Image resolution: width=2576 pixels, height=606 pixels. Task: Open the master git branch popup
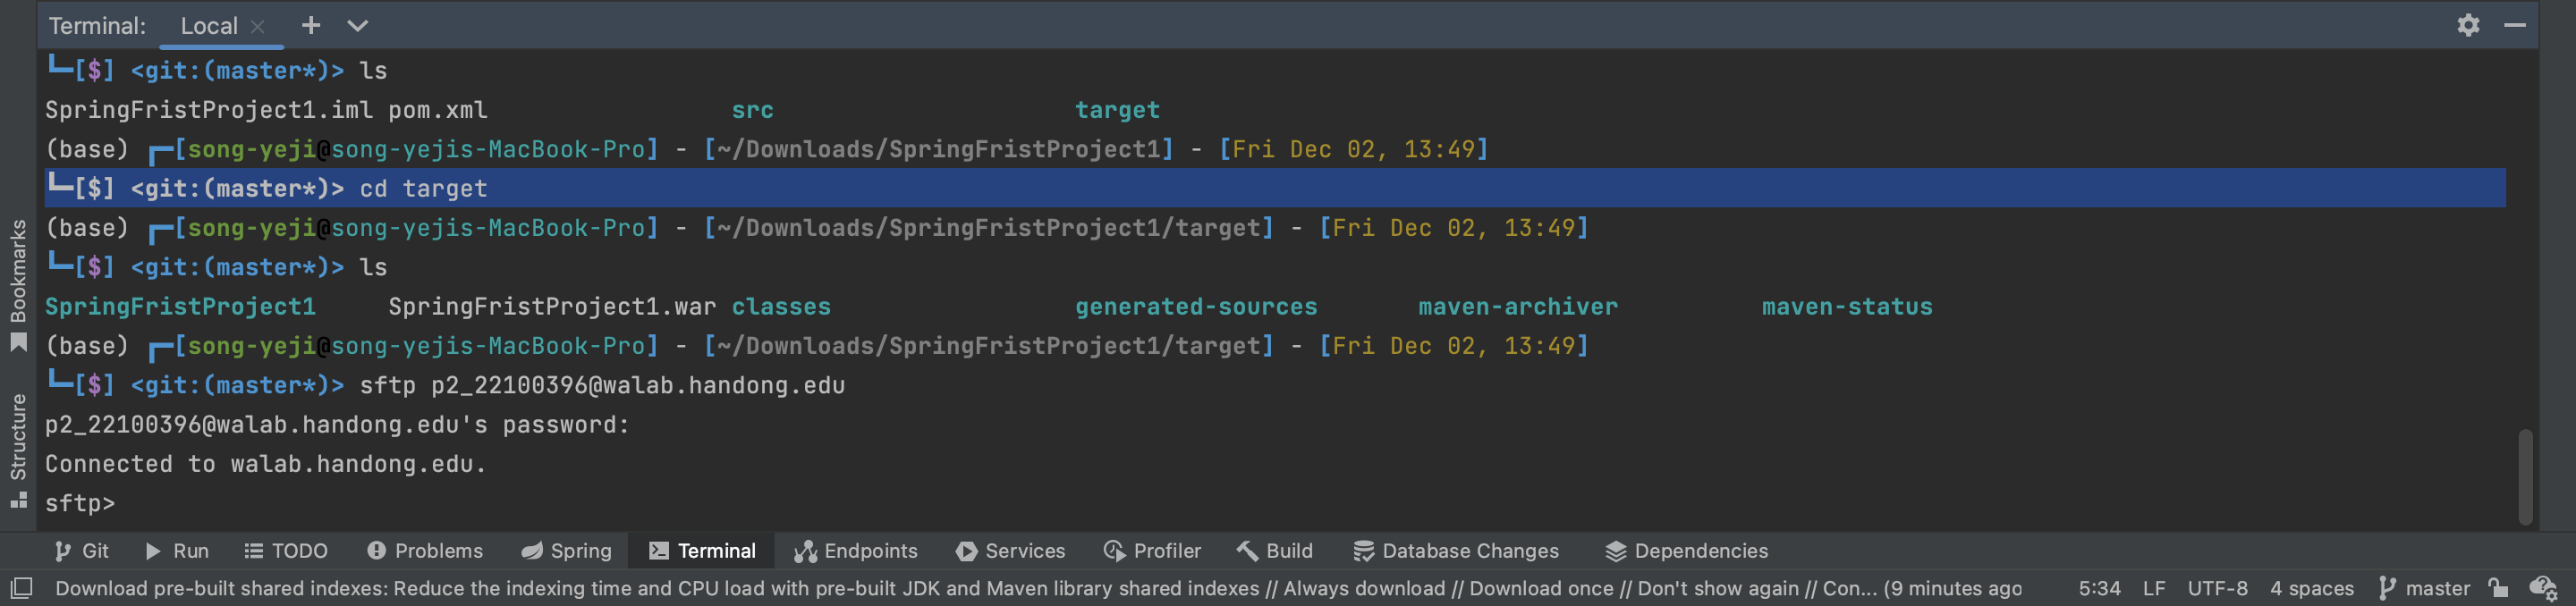(x=2424, y=588)
